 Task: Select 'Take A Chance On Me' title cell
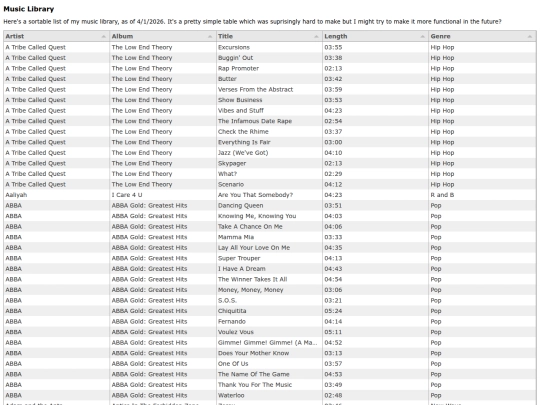(269, 227)
